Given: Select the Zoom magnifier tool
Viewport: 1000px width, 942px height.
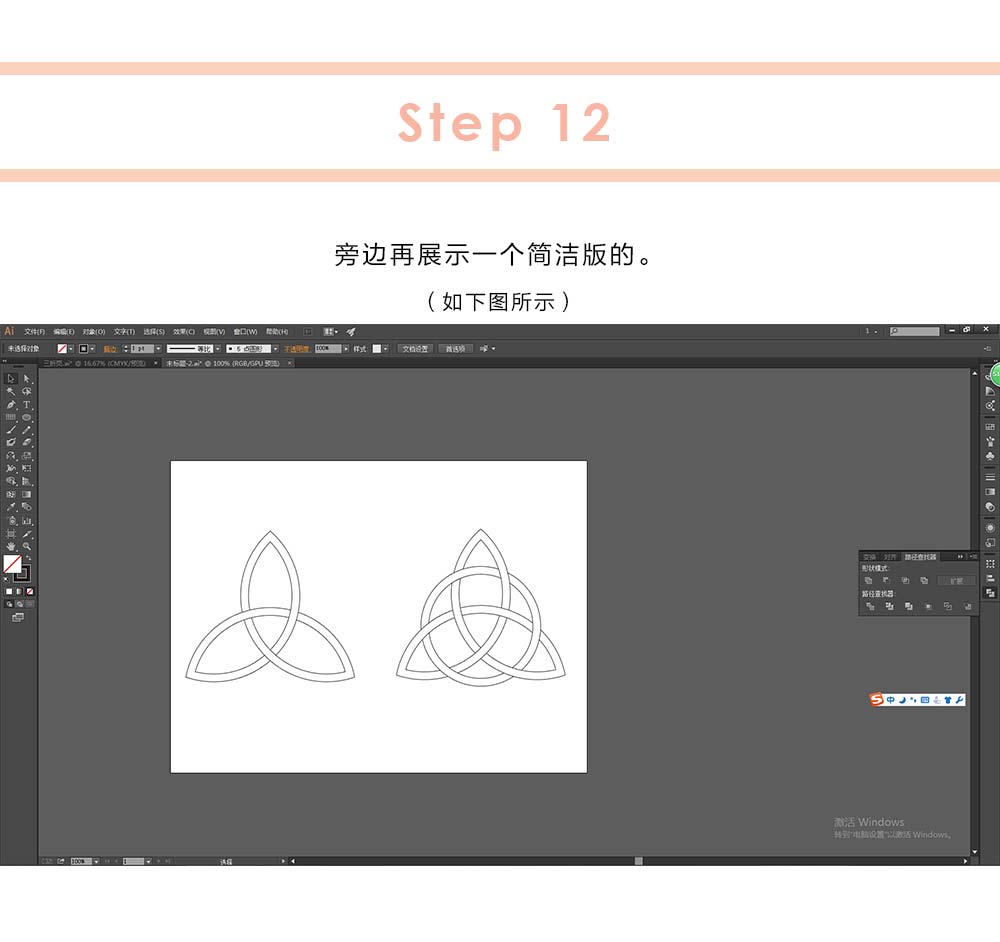Looking at the screenshot, I should [27, 546].
